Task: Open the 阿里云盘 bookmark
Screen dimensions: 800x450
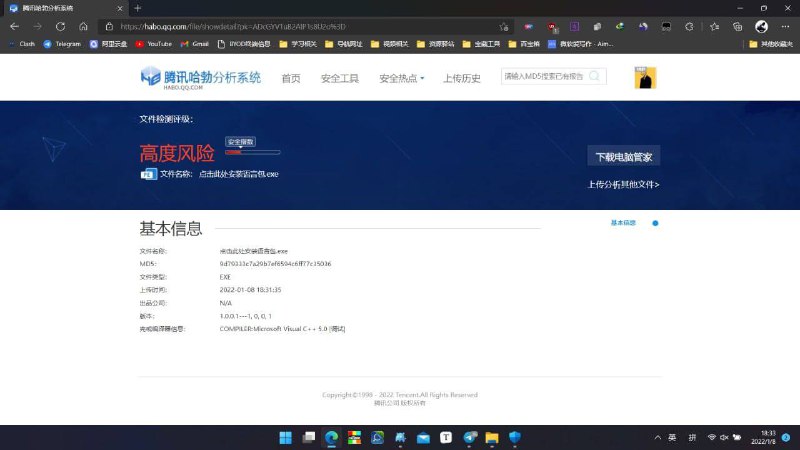Action: 108,44
